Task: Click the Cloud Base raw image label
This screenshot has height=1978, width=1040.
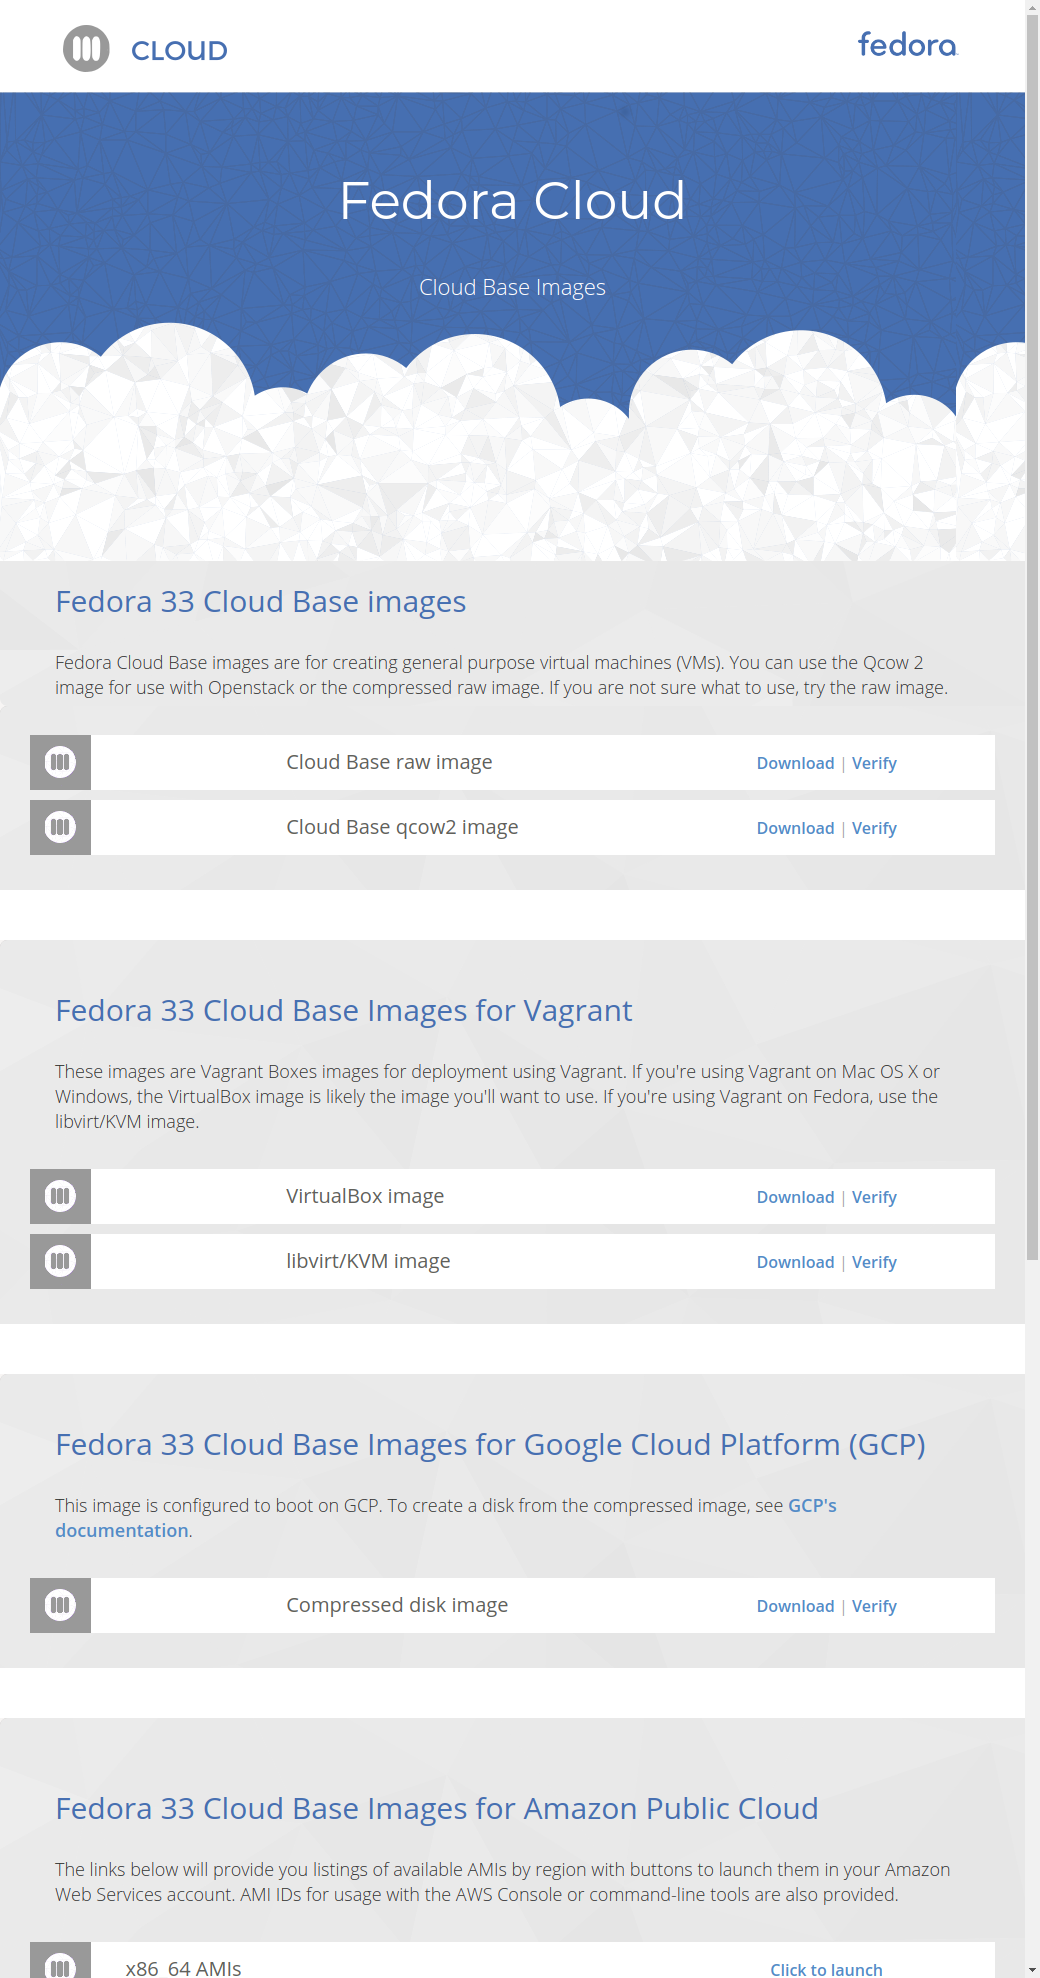Action: [x=389, y=762]
